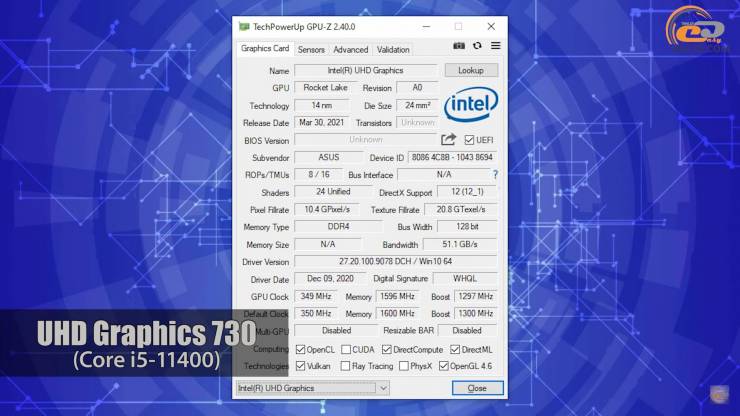Click the GPU Clock Memory 1596 MHz

pyautogui.click(x=397, y=297)
